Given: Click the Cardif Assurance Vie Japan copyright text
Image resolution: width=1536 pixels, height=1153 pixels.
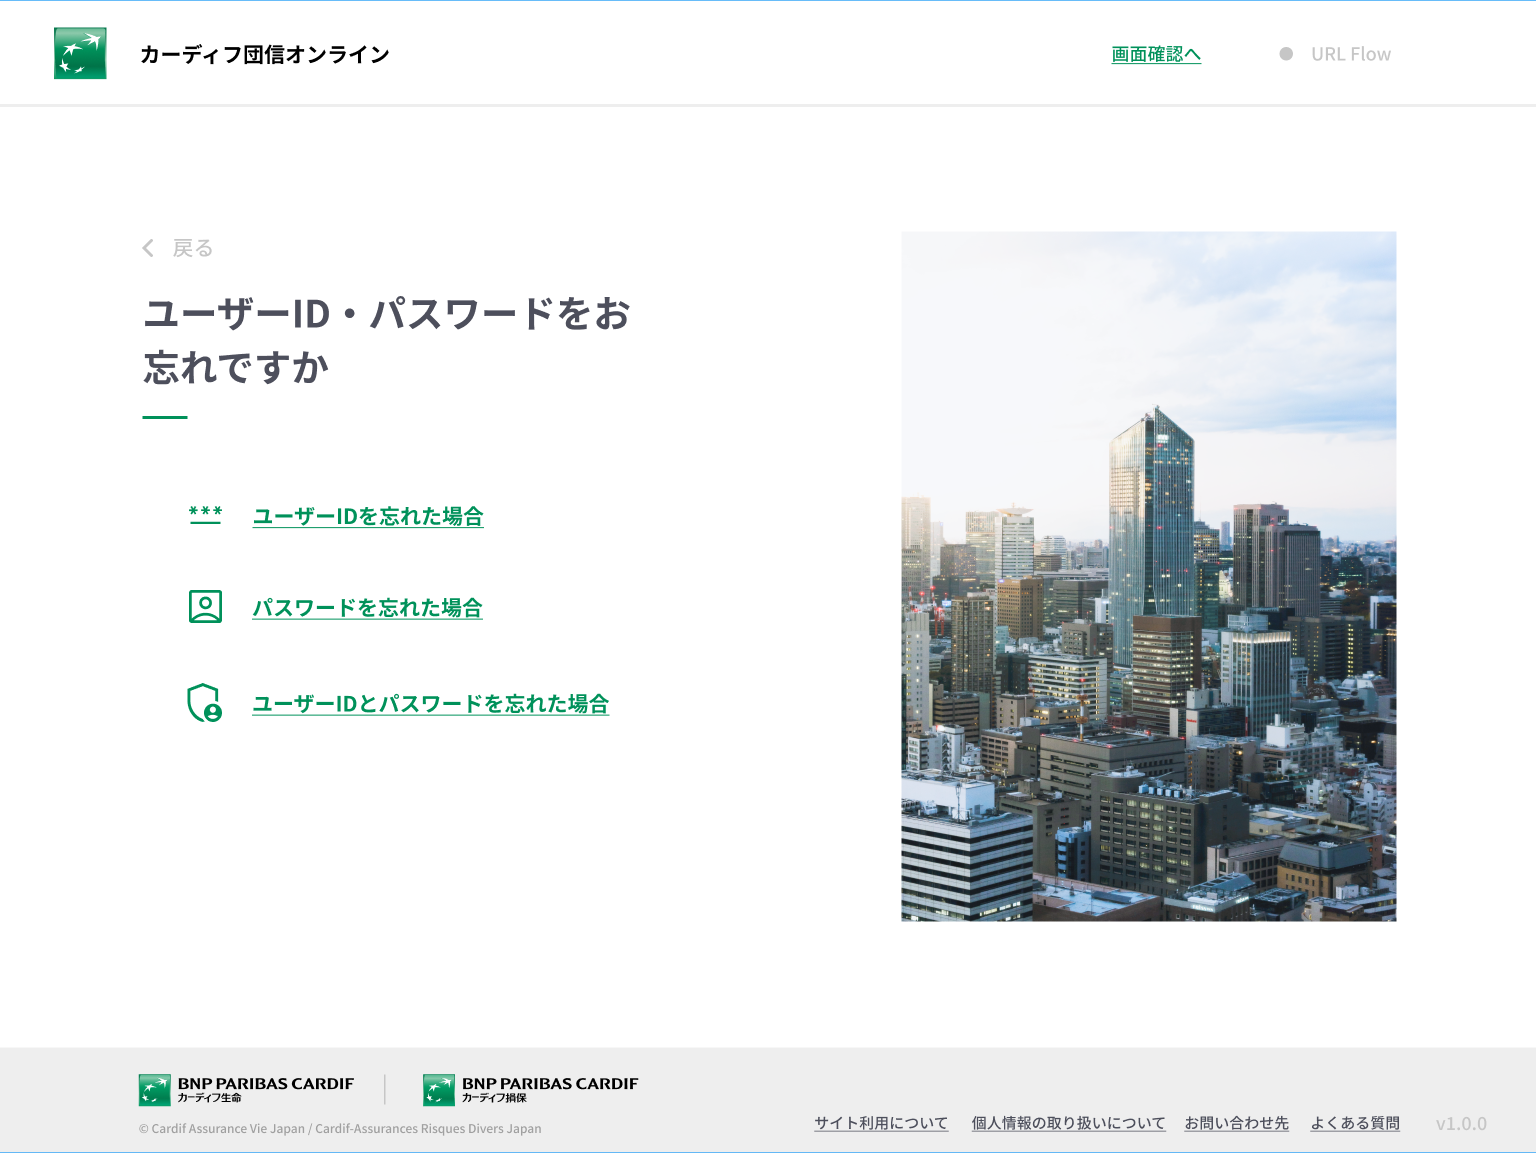Looking at the screenshot, I should point(340,1129).
